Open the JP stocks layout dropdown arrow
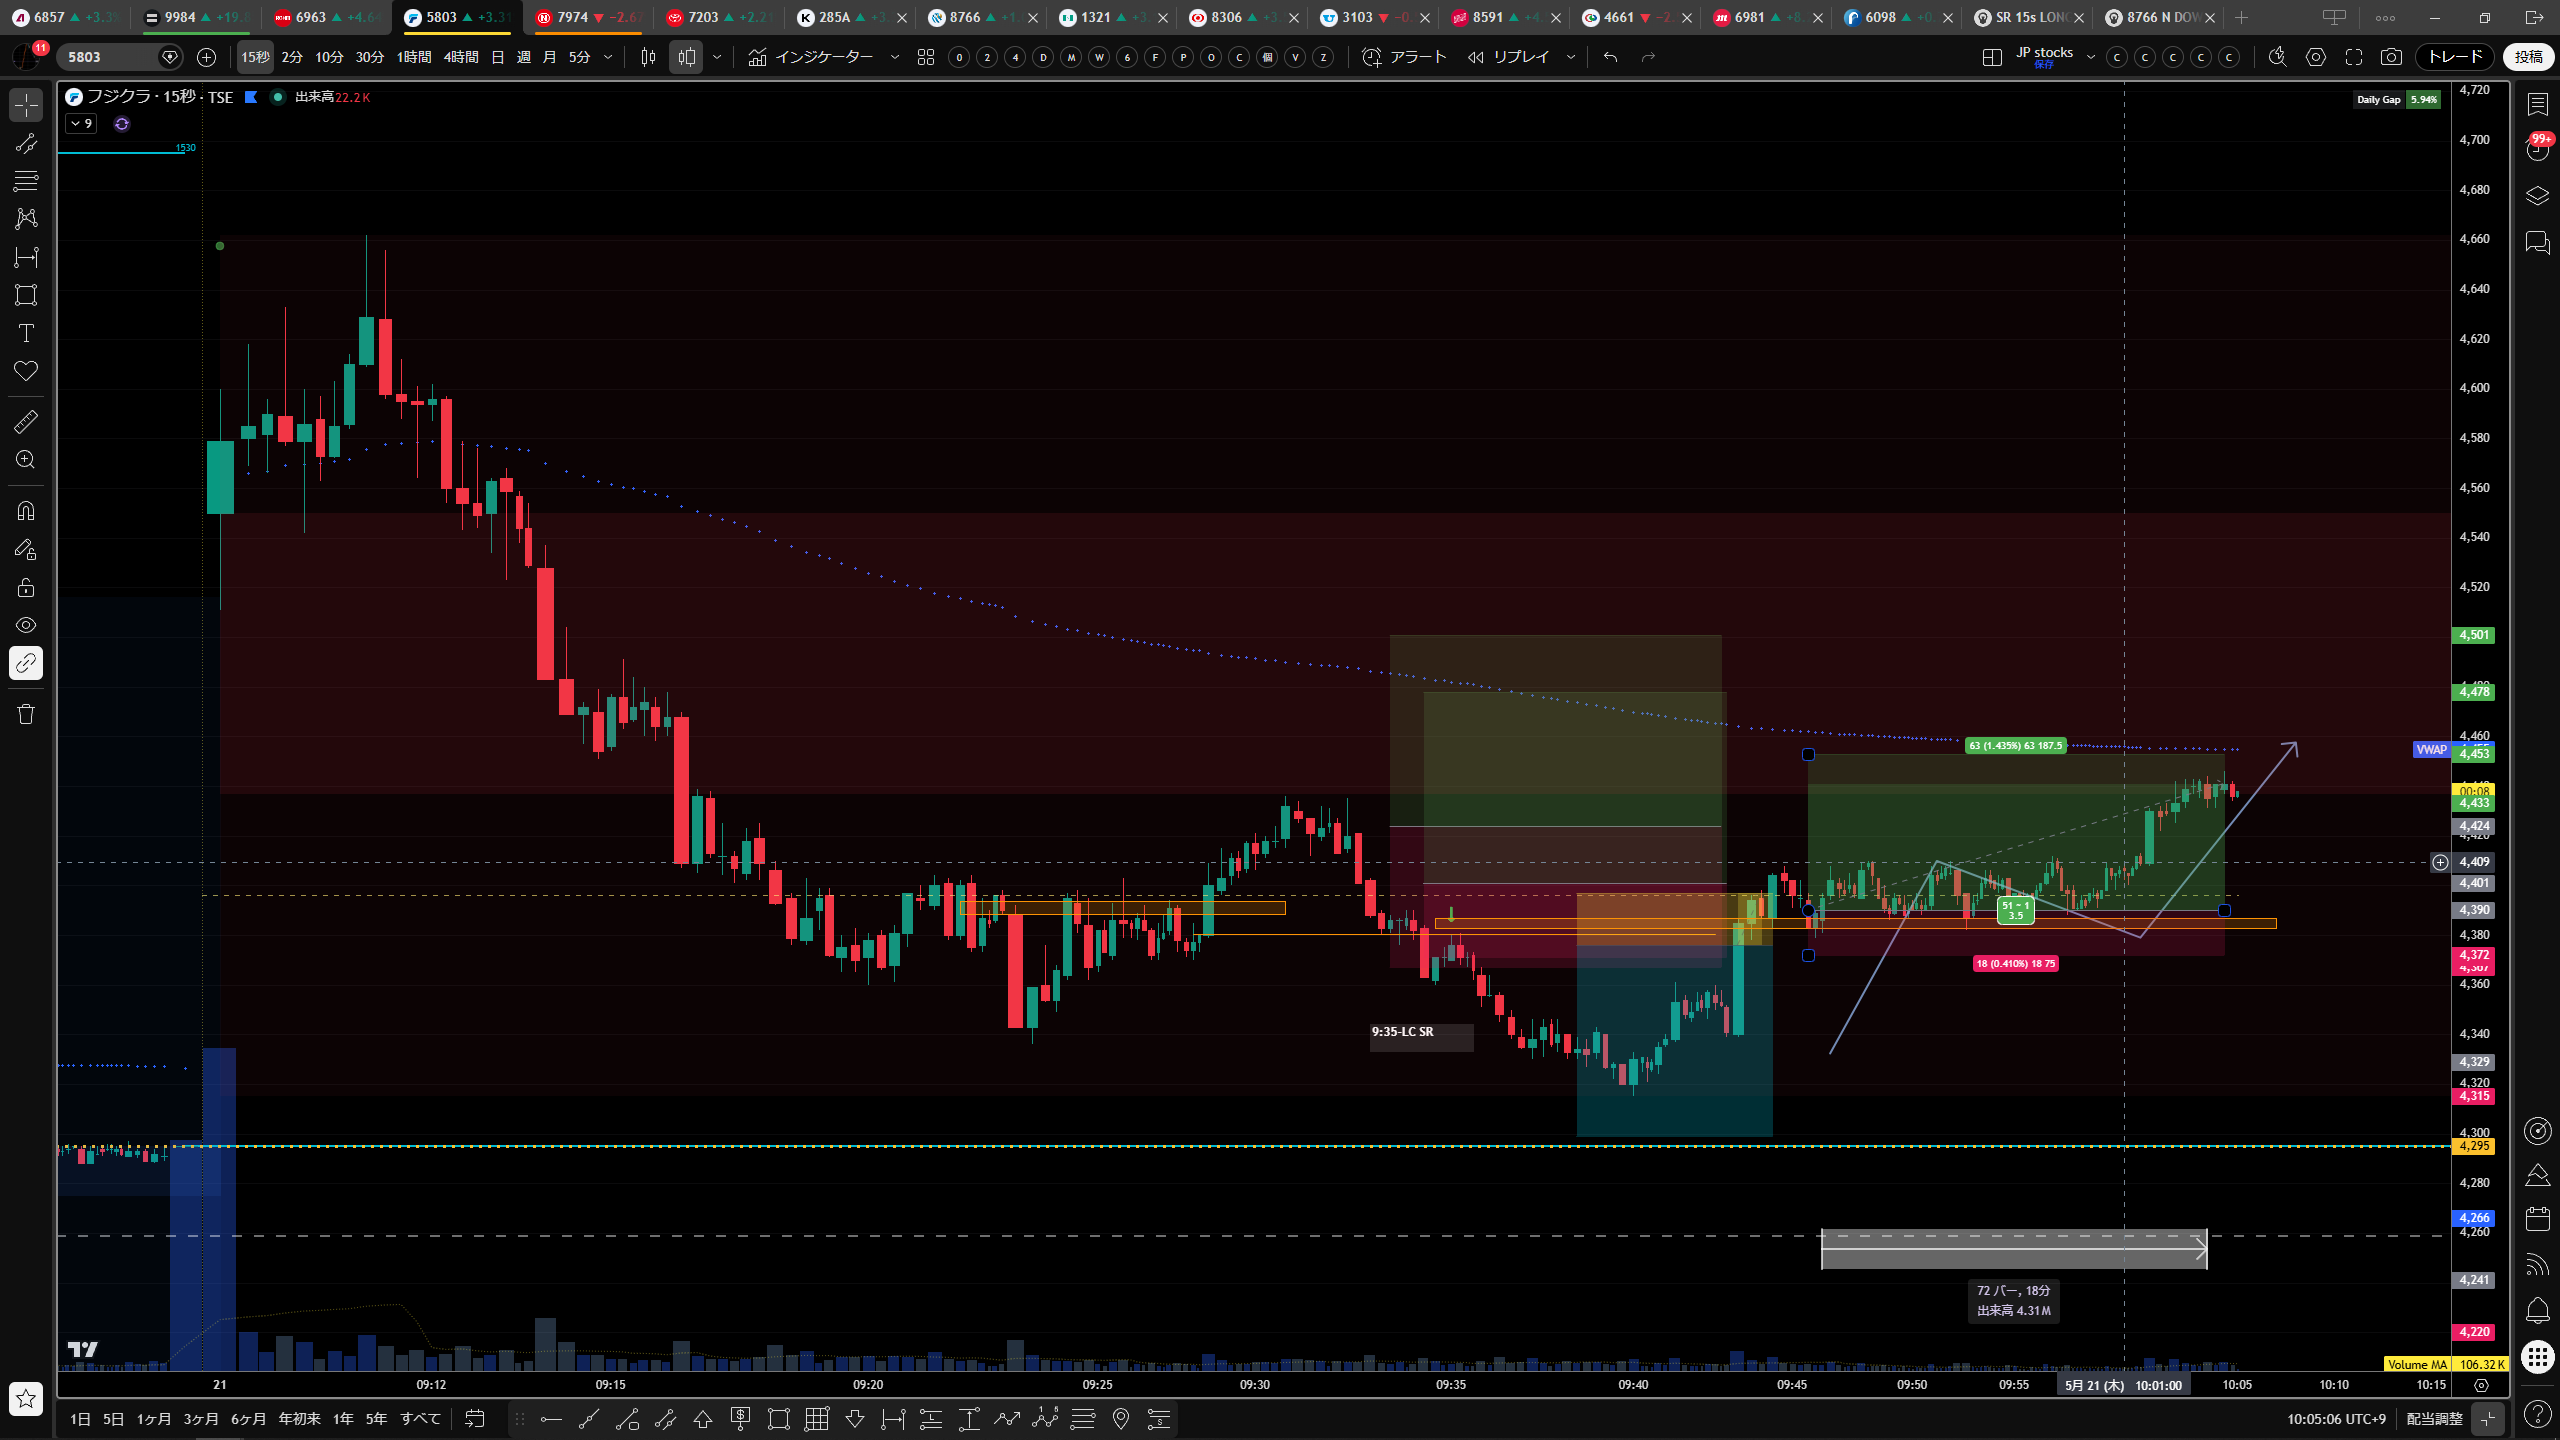Screen dimensions: 2560x1440 tap(2090, 57)
